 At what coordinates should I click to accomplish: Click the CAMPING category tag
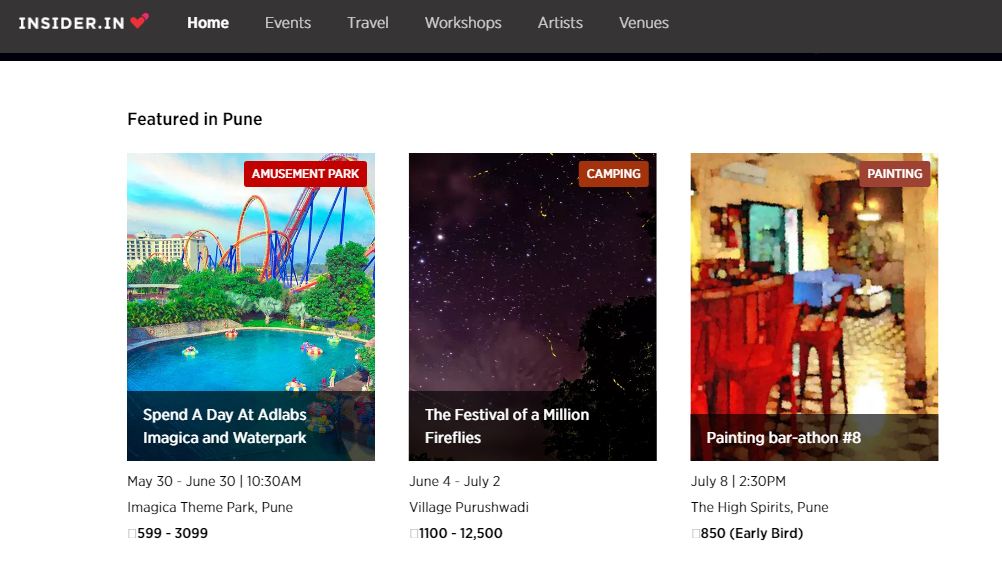click(613, 174)
